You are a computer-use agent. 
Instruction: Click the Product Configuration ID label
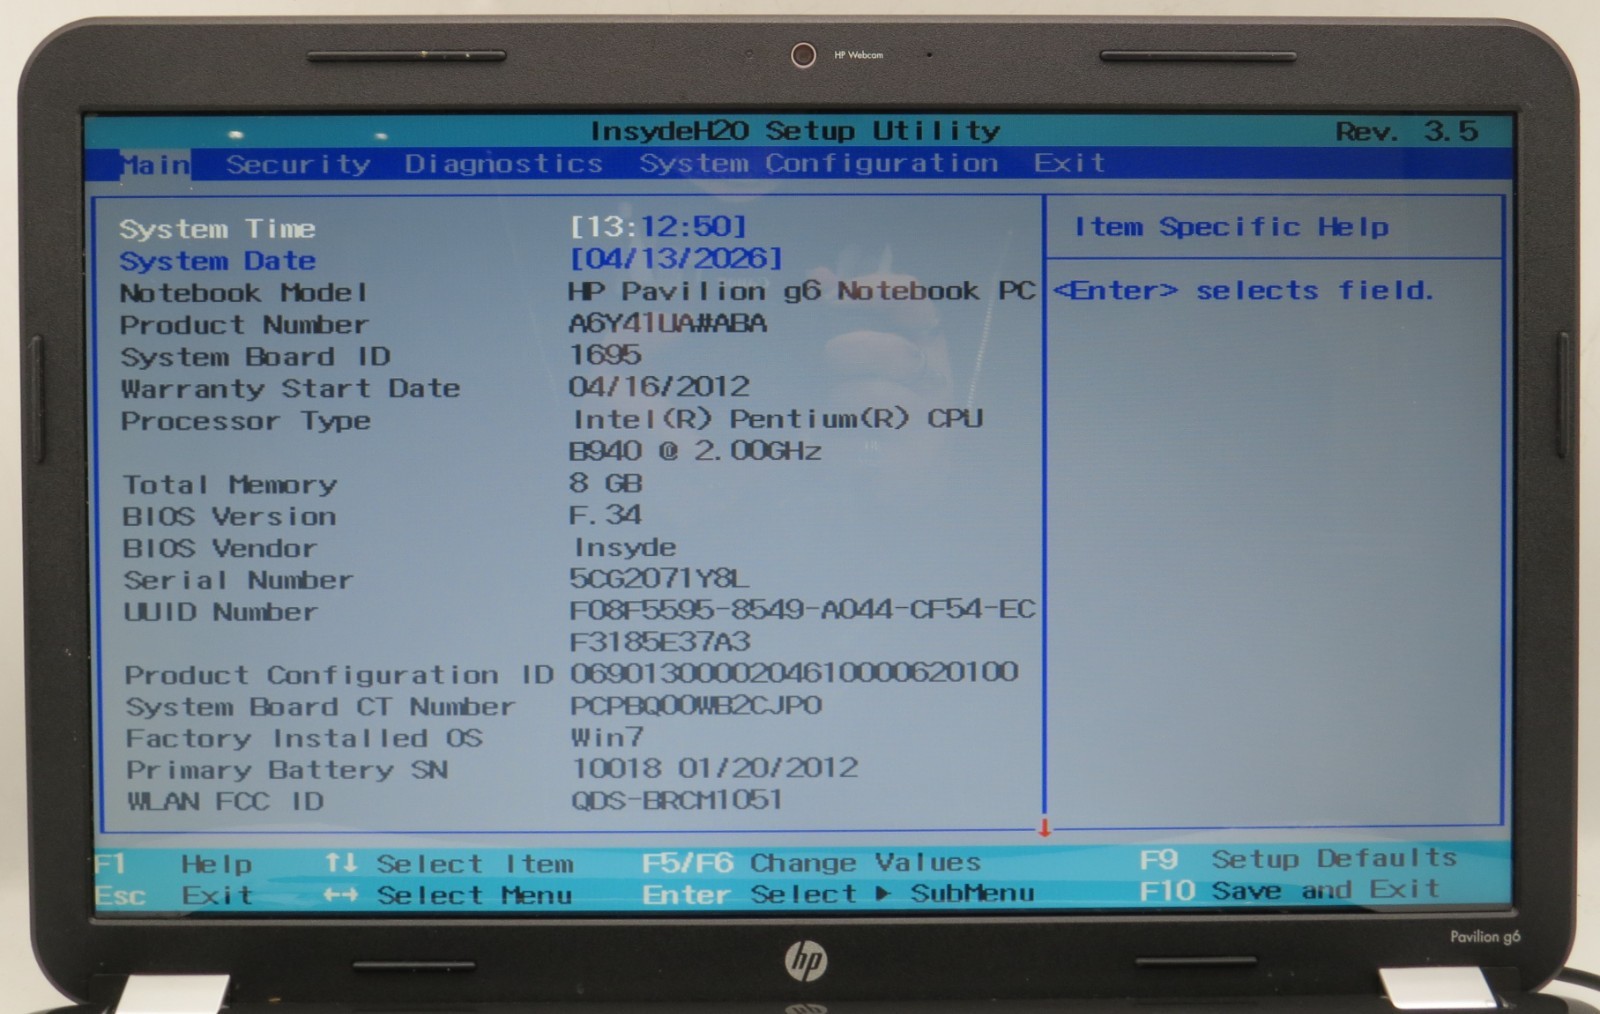pyautogui.click(x=339, y=675)
